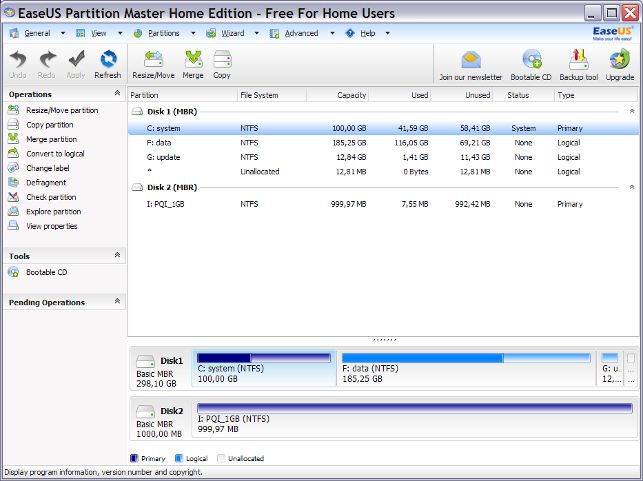Sort by the Capacity column header
The width and height of the screenshot is (643, 481).
[x=337, y=95]
